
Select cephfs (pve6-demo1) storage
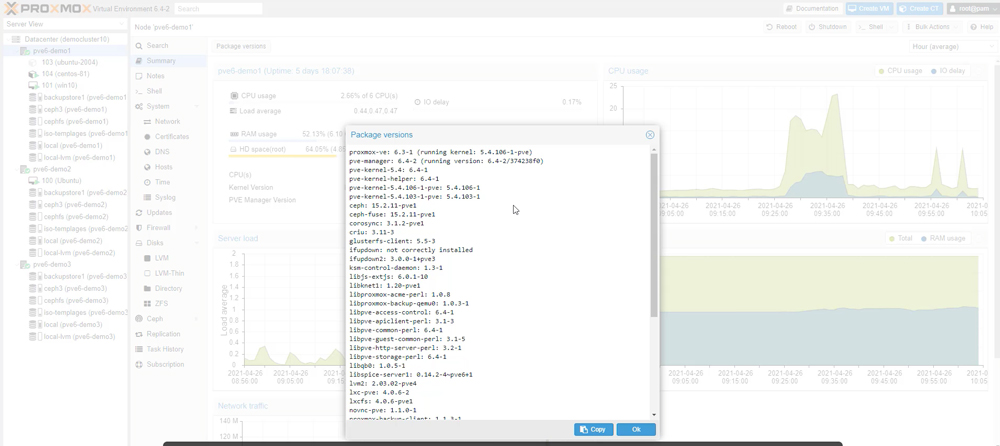click(x=76, y=121)
